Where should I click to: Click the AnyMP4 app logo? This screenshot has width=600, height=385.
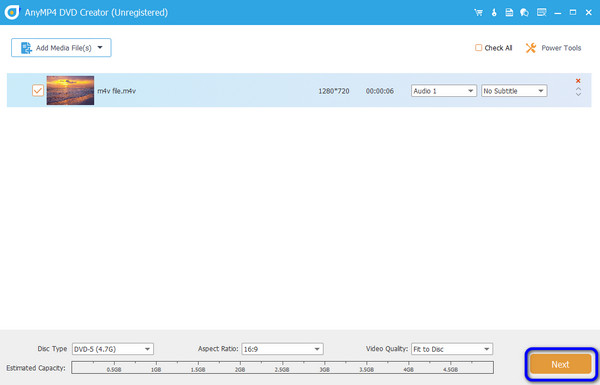[x=12, y=12]
